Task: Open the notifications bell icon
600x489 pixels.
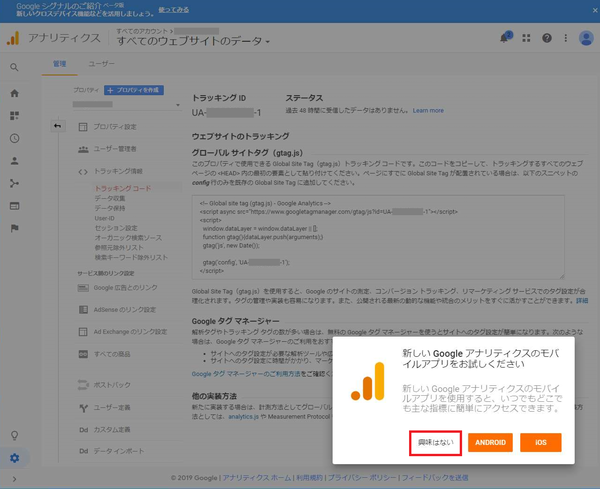Action: pyautogui.click(x=505, y=38)
